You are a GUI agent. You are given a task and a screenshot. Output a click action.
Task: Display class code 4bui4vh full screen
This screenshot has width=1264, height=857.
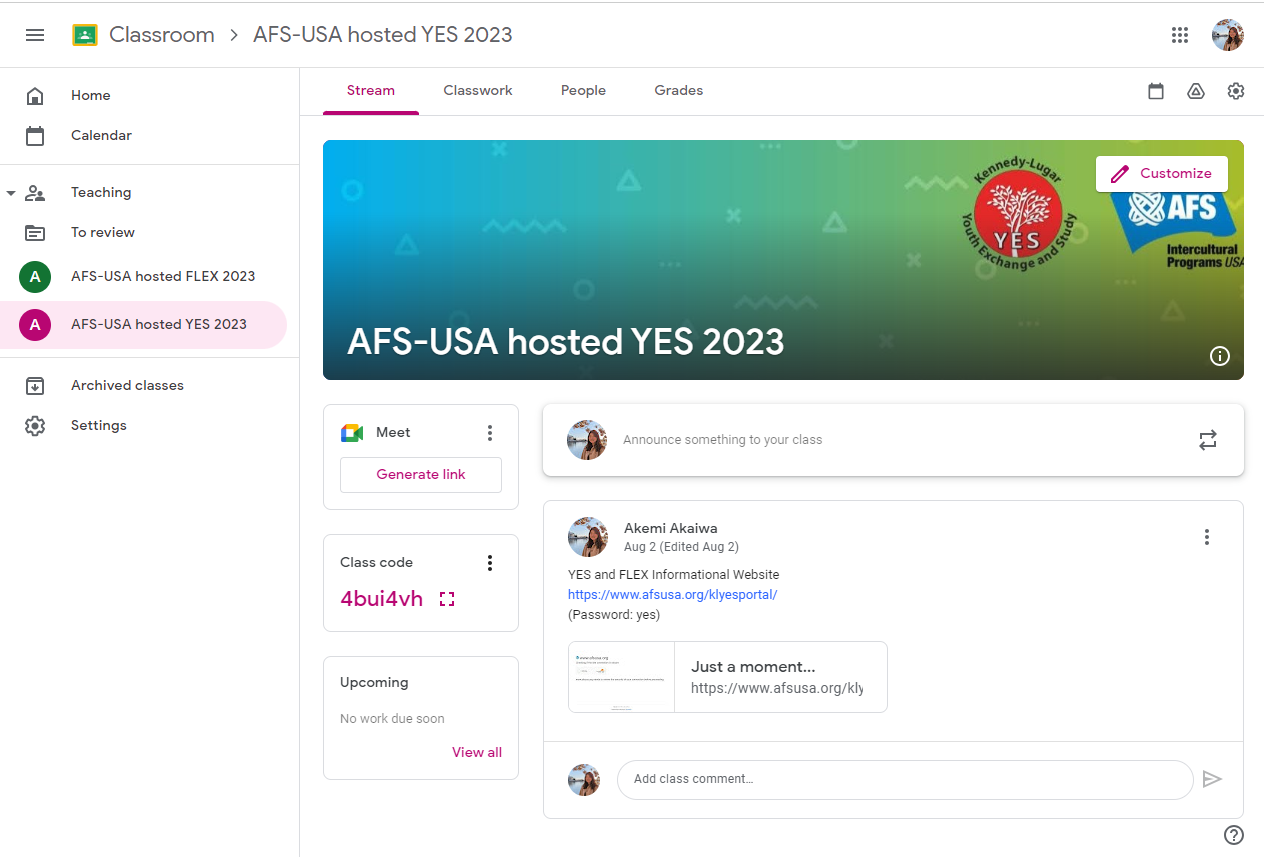coord(447,599)
